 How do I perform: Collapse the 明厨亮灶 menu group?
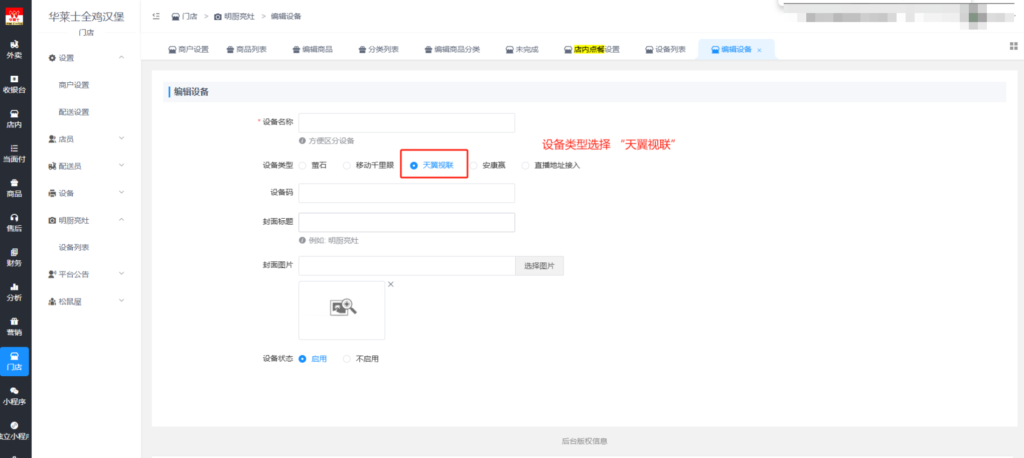point(88,220)
